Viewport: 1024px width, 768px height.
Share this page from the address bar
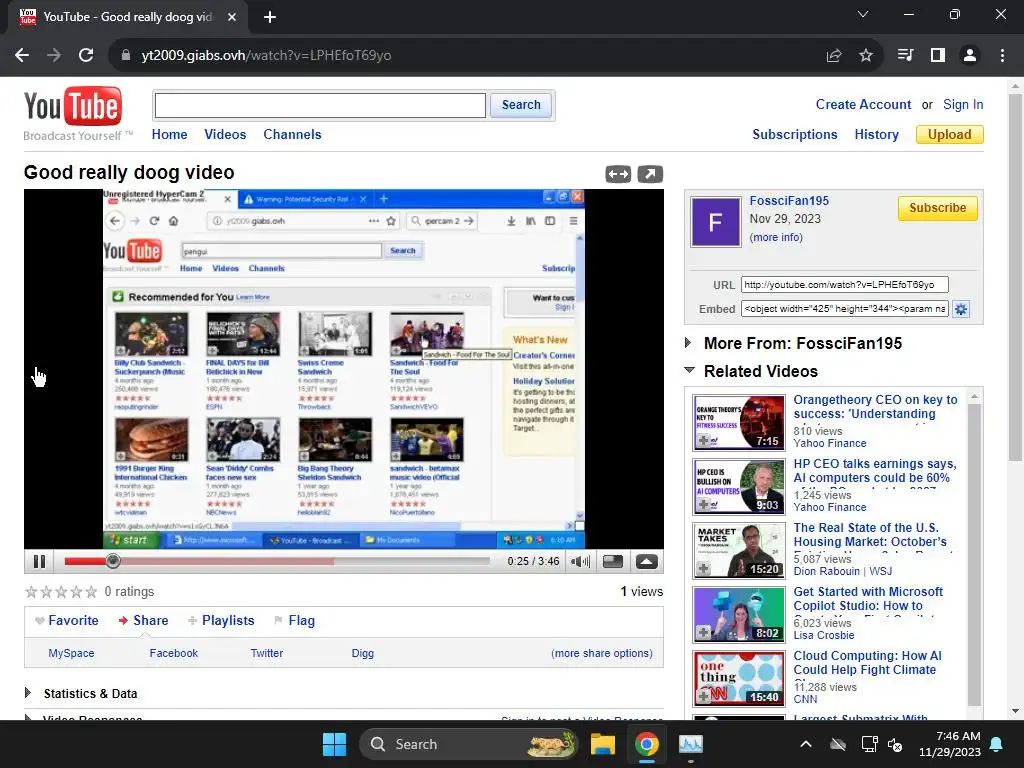[834, 56]
